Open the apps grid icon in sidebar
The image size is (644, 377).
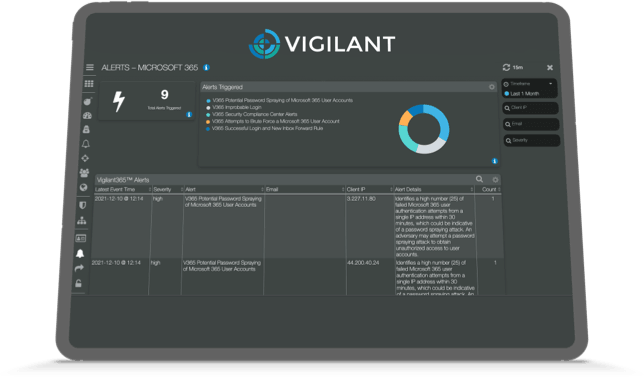pyautogui.click(x=89, y=84)
